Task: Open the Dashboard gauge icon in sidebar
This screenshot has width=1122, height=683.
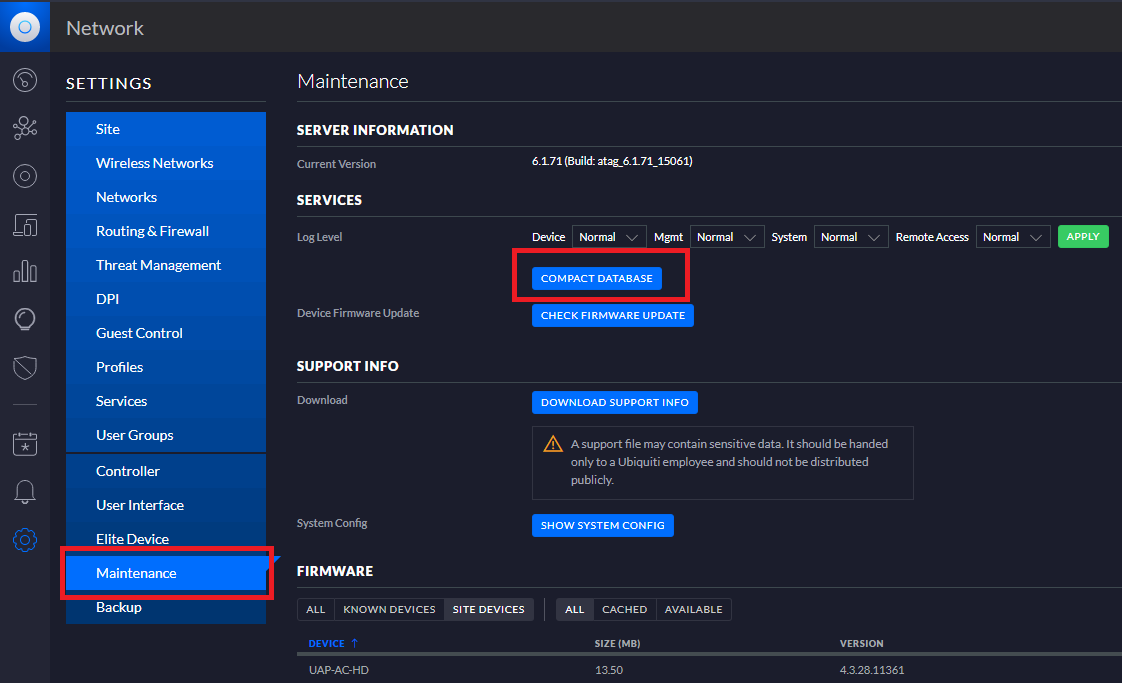Action: click(25, 80)
